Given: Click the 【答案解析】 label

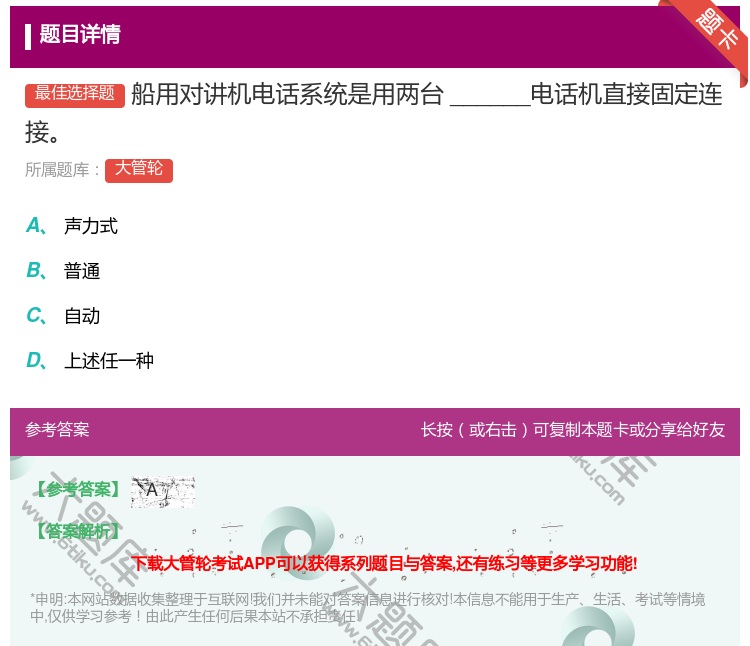Looking at the screenshot, I should point(78,531).
